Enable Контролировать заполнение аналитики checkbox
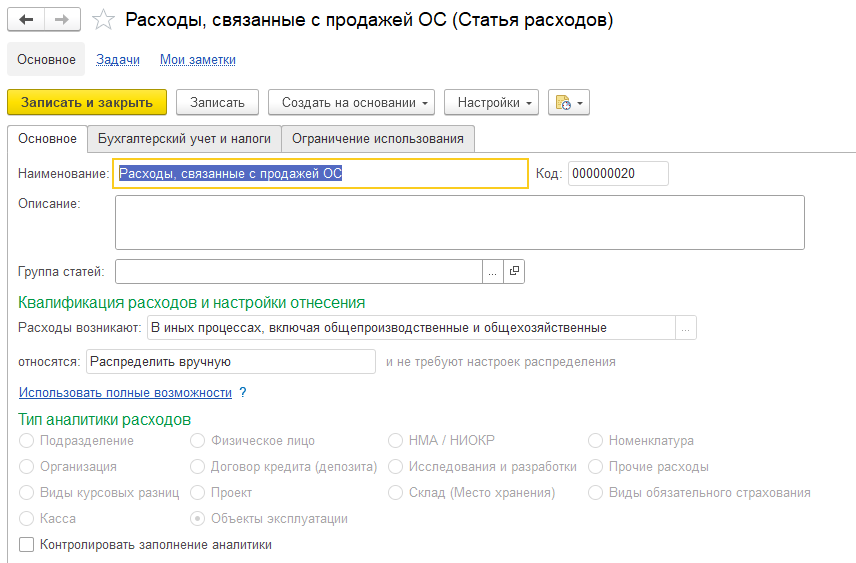This screenshot has height=563, width=856. 27,545
